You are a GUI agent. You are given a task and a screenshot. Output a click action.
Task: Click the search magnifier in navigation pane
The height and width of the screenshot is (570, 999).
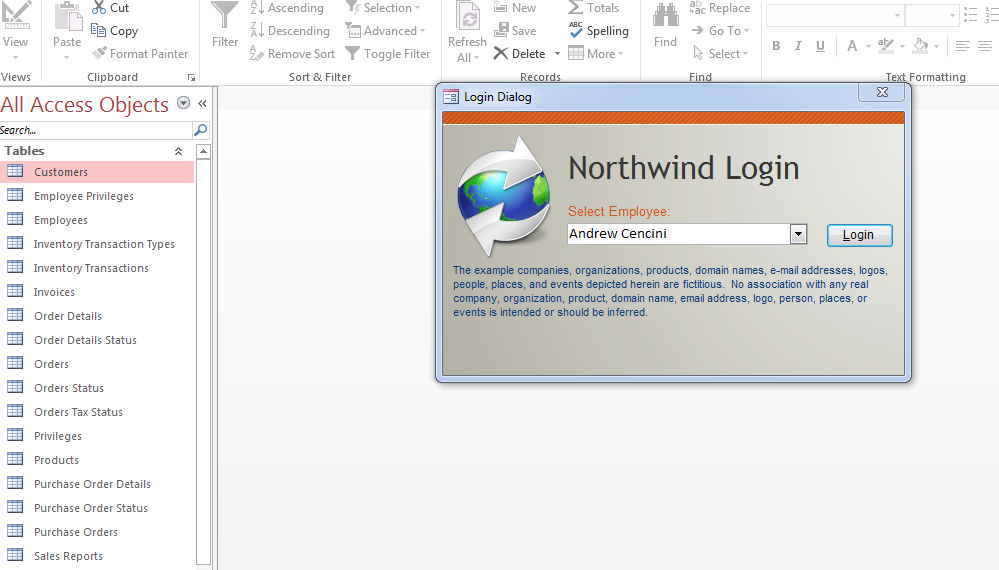click(200, 130)
